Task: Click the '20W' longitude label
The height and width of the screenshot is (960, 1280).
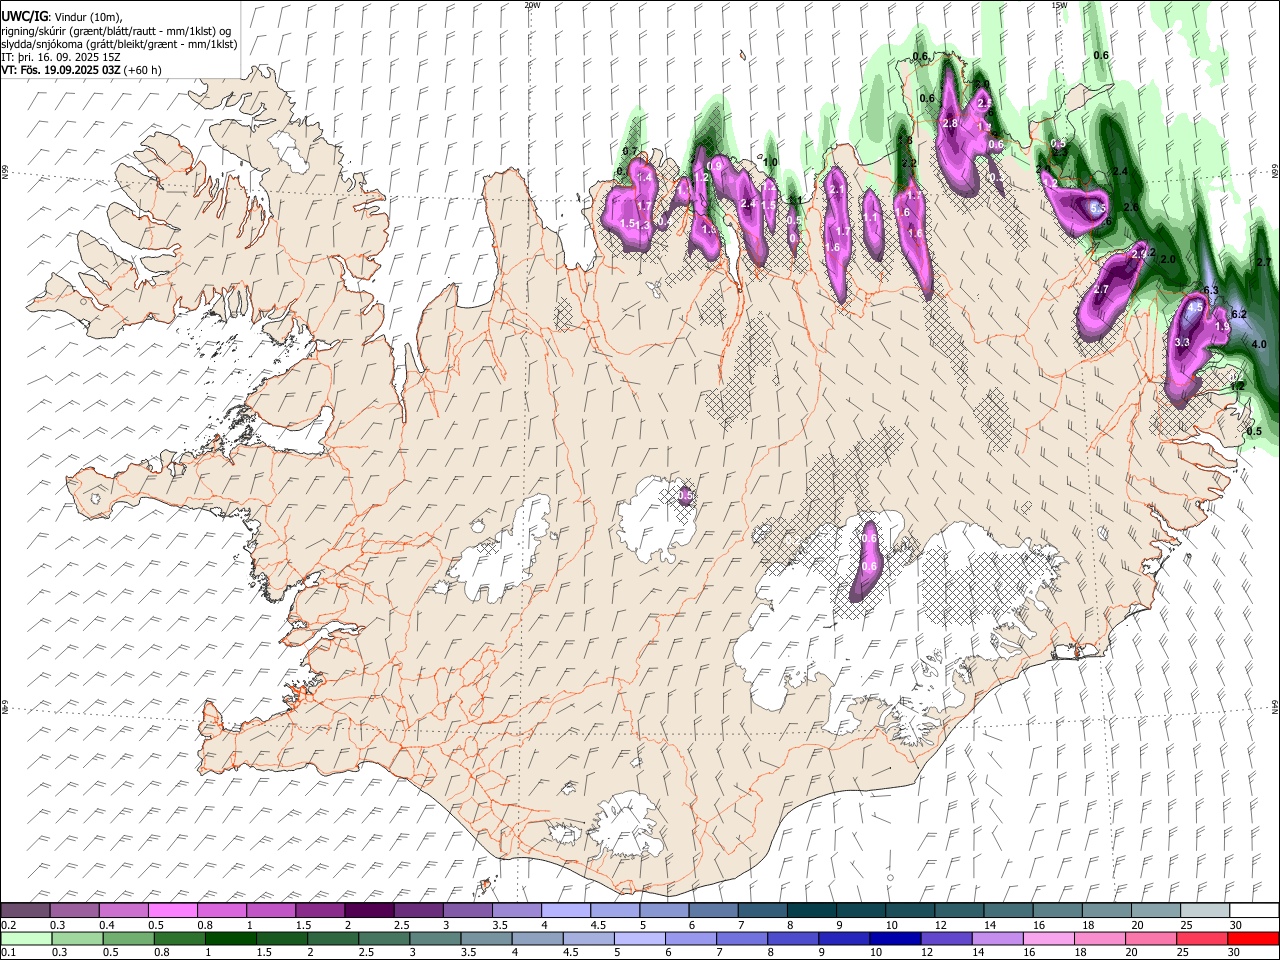Action: pos(532,5)
